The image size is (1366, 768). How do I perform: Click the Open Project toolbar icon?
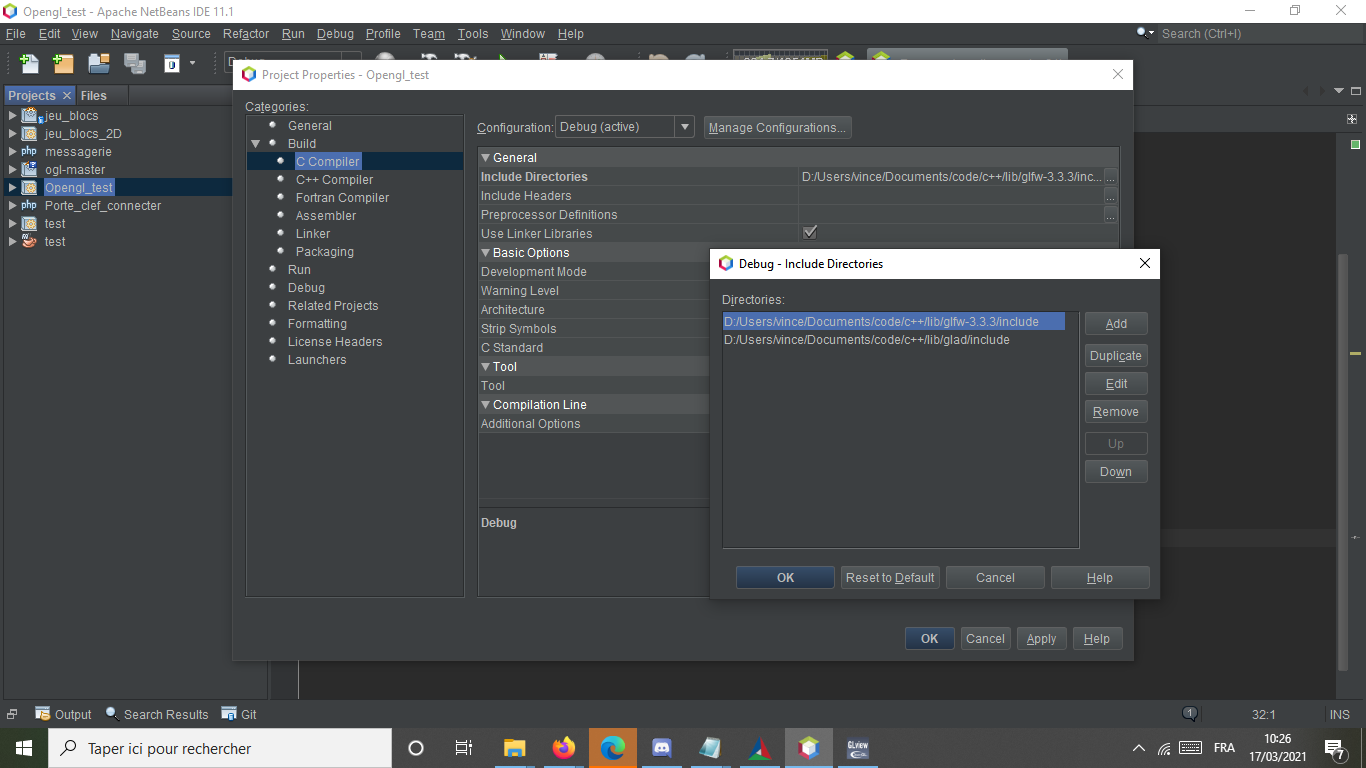(98, 63)
